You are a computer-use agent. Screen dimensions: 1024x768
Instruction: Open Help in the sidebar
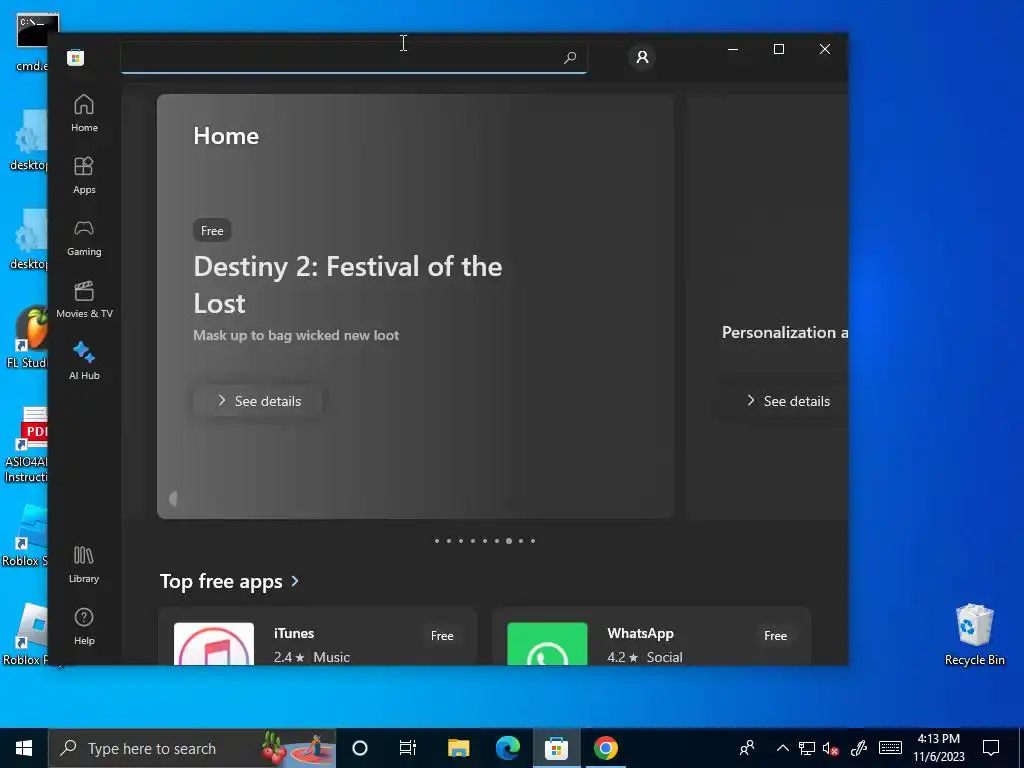[x=84, y=626]
